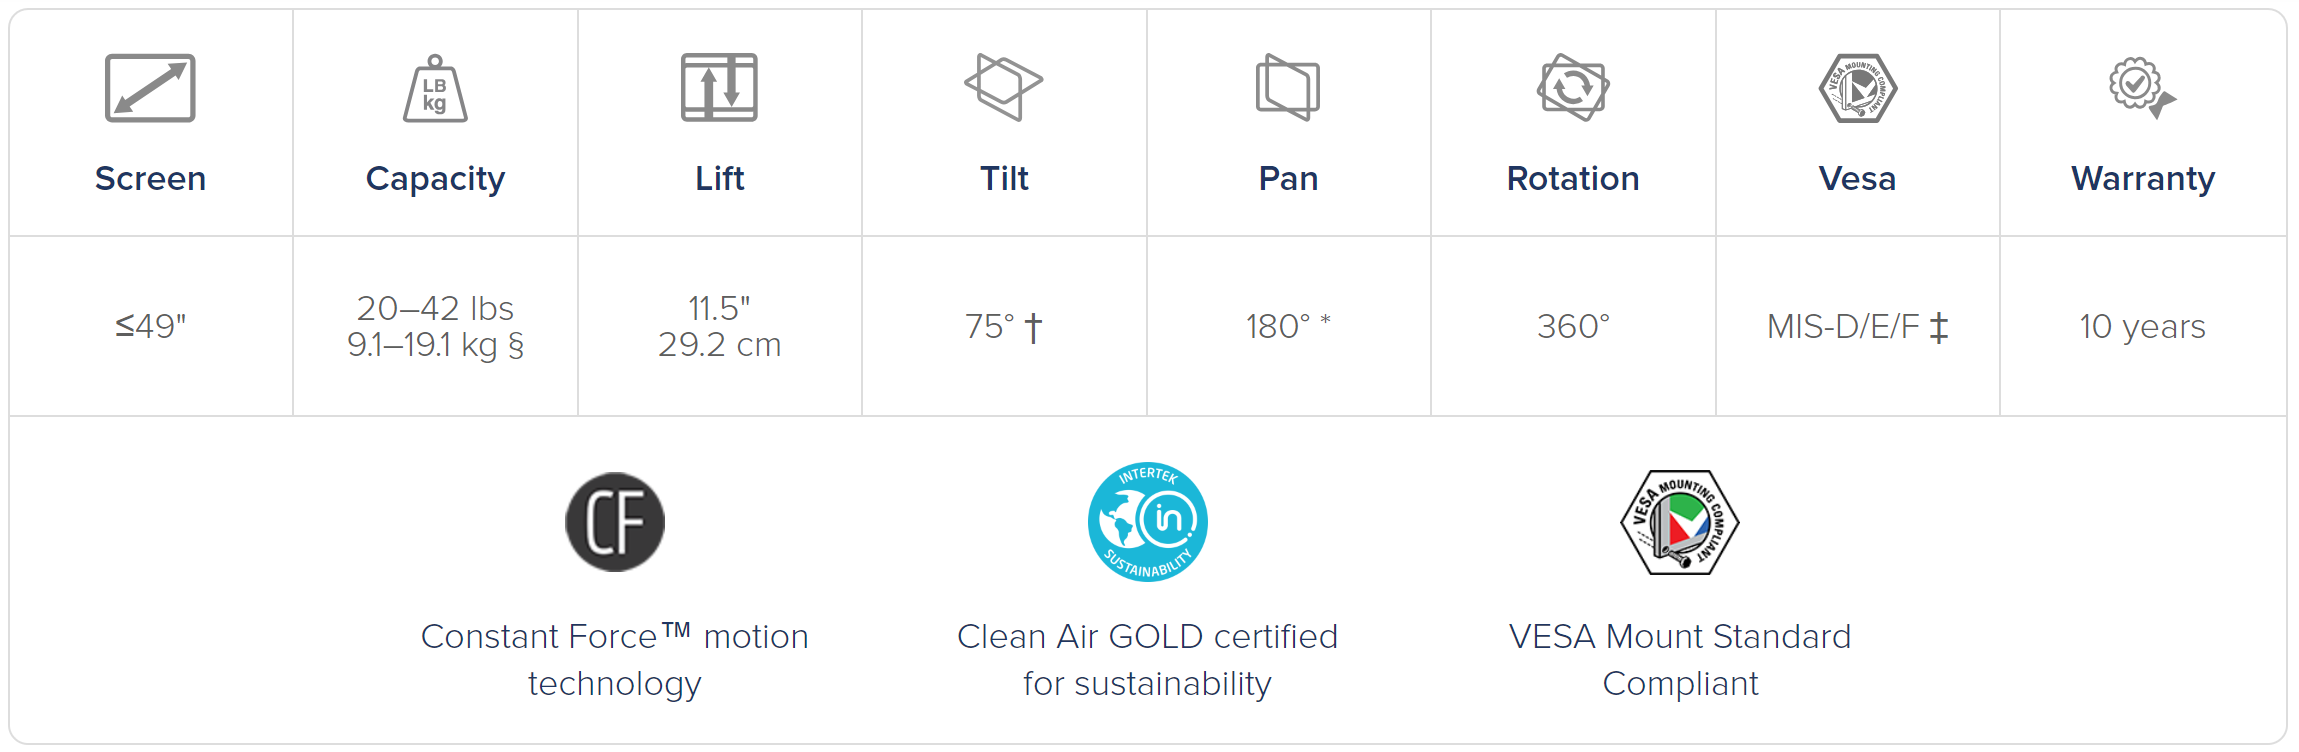
Task: Click the Intertek Sustainability blue badge
Action: 1148,522
